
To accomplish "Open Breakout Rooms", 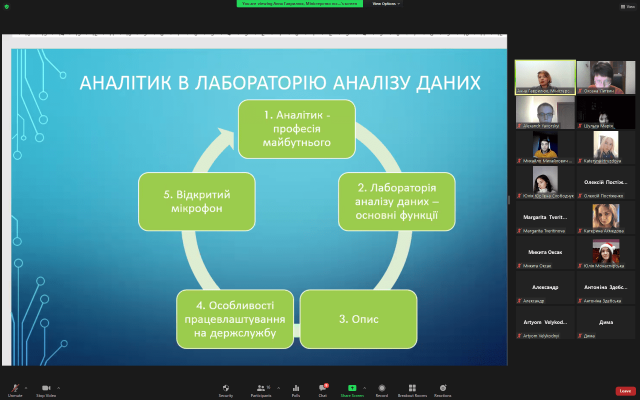I will pos(412,387).
